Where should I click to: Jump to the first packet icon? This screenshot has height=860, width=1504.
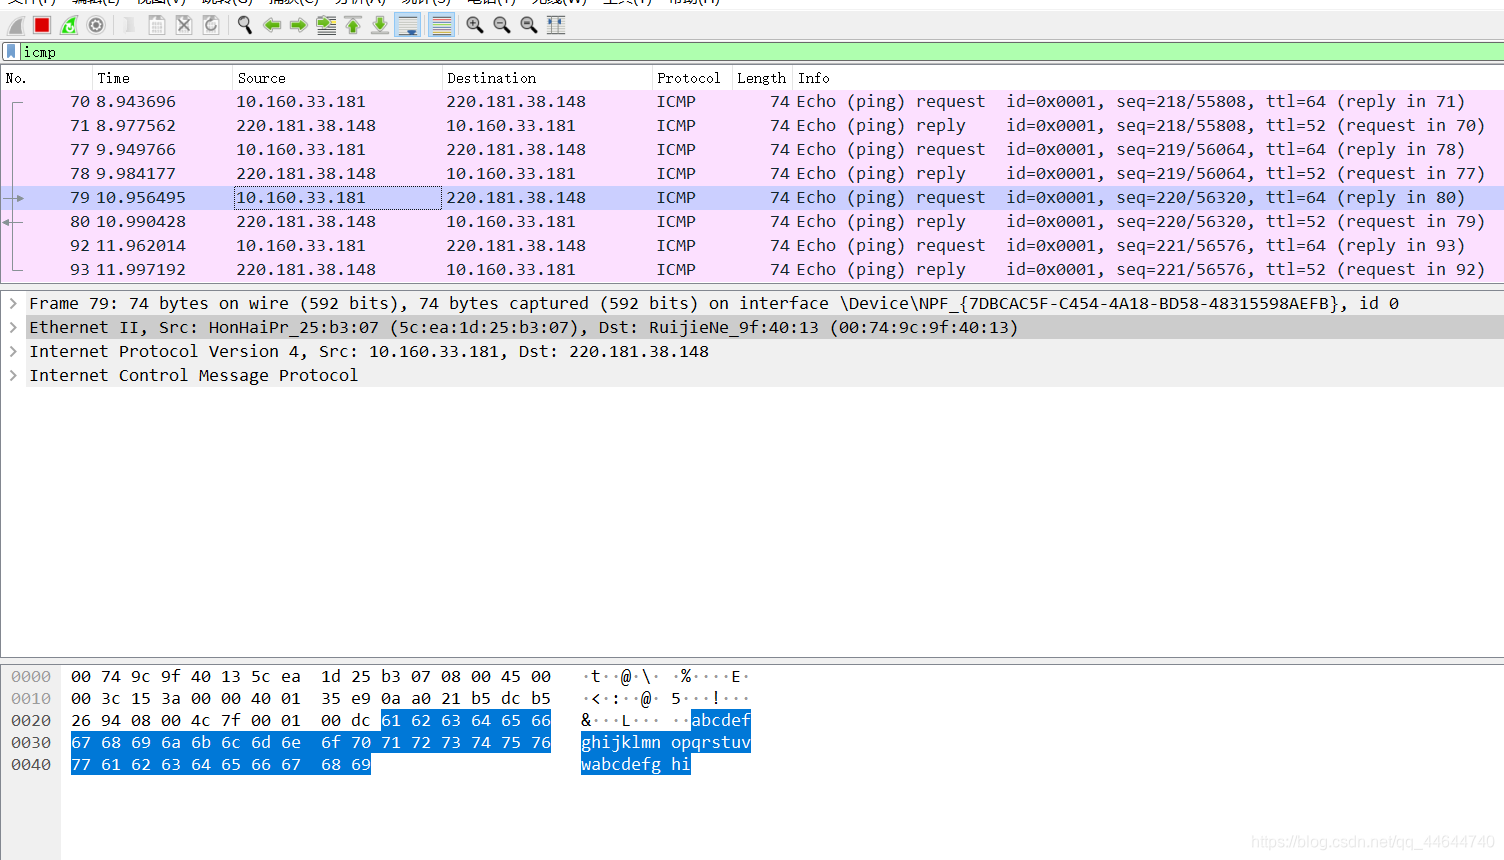[353, 25]
